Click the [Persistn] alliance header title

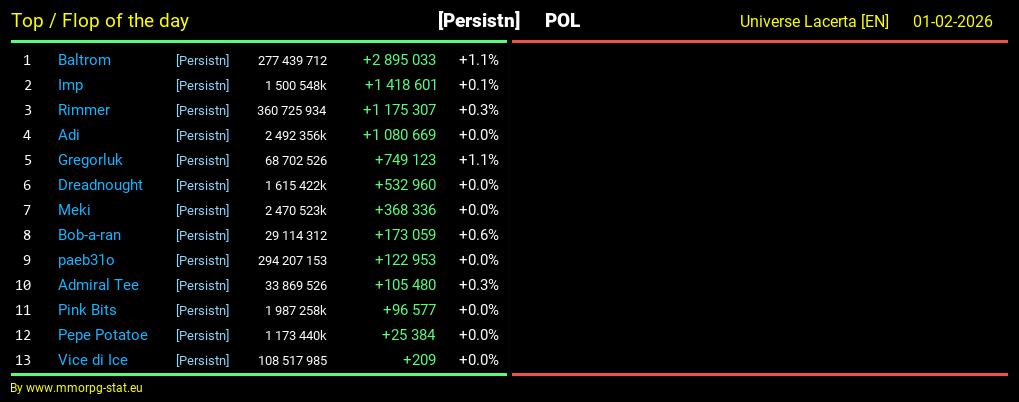[x=478, y=20]
